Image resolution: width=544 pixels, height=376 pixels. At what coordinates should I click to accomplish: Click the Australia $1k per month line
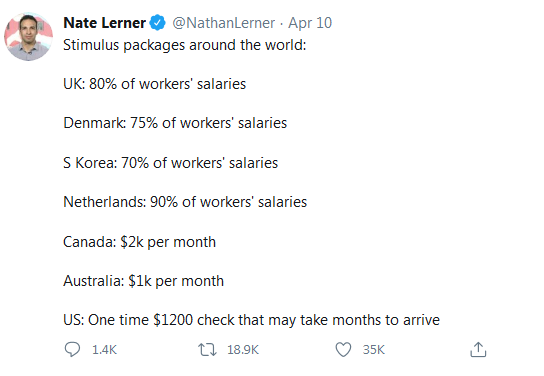pyautogui.click(x=143, y=281)
